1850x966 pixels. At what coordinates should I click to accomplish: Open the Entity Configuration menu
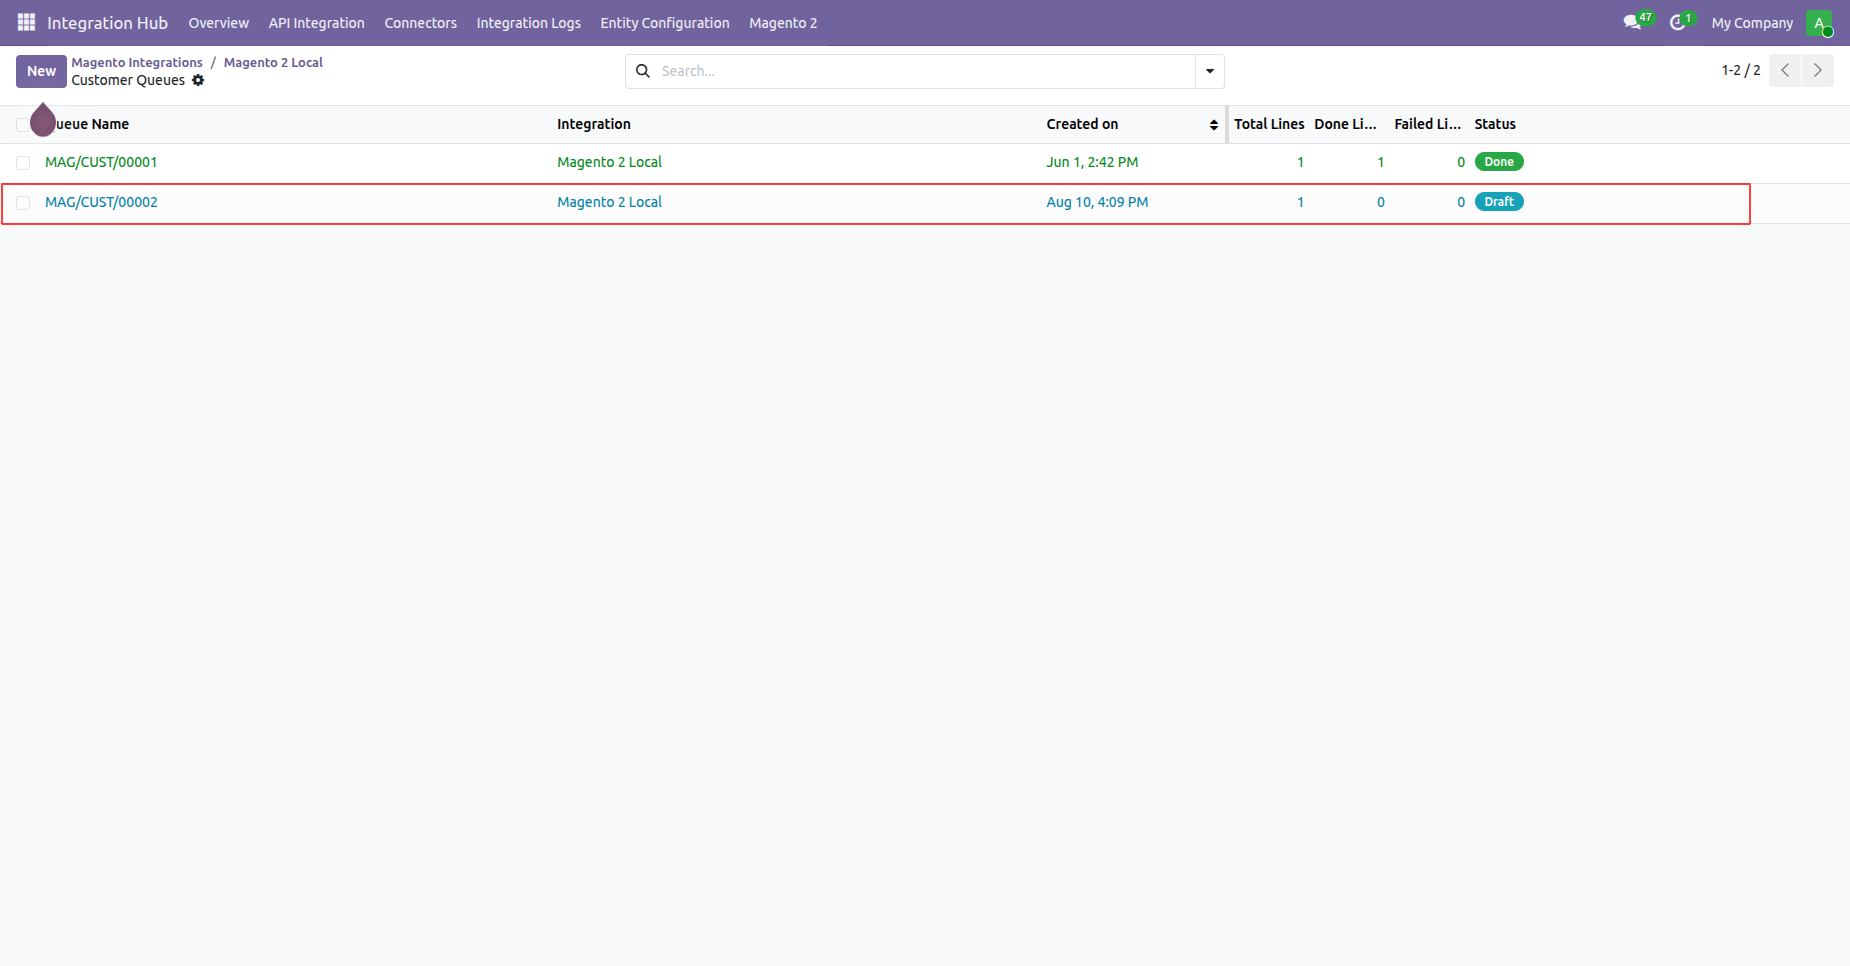[x=665, y=23]
